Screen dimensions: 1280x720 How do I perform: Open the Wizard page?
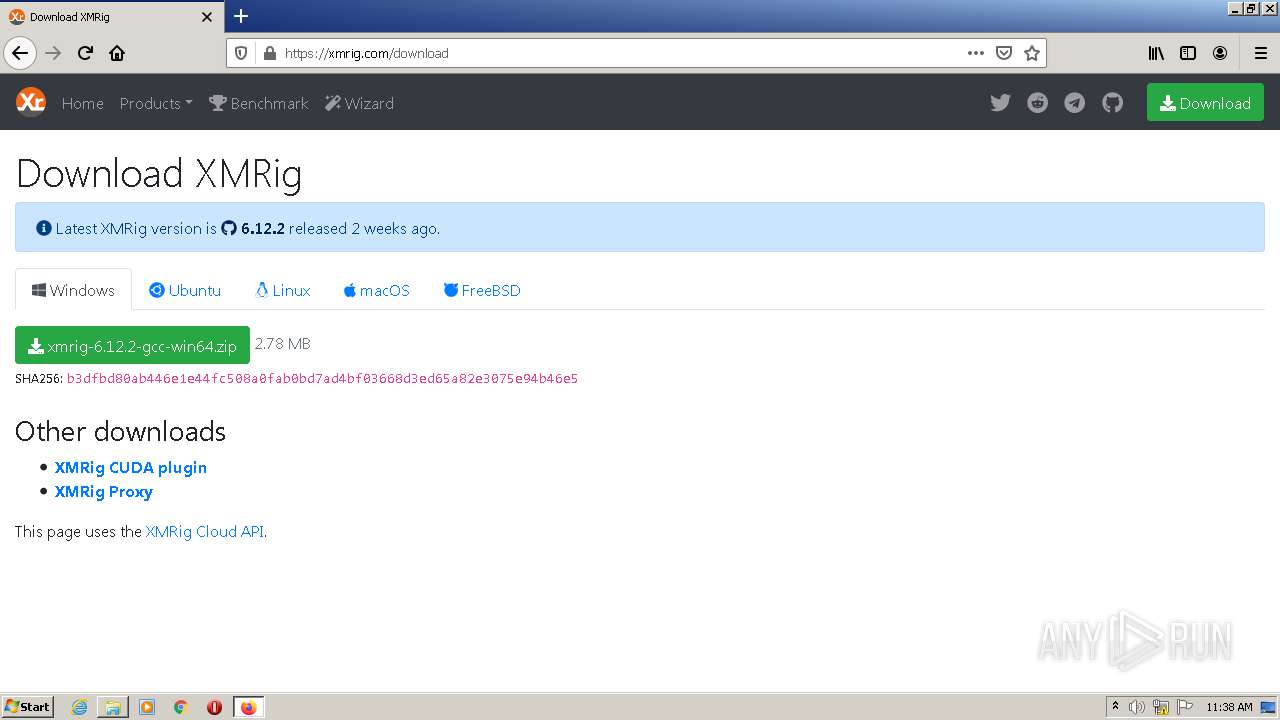[x=359, y=103]
